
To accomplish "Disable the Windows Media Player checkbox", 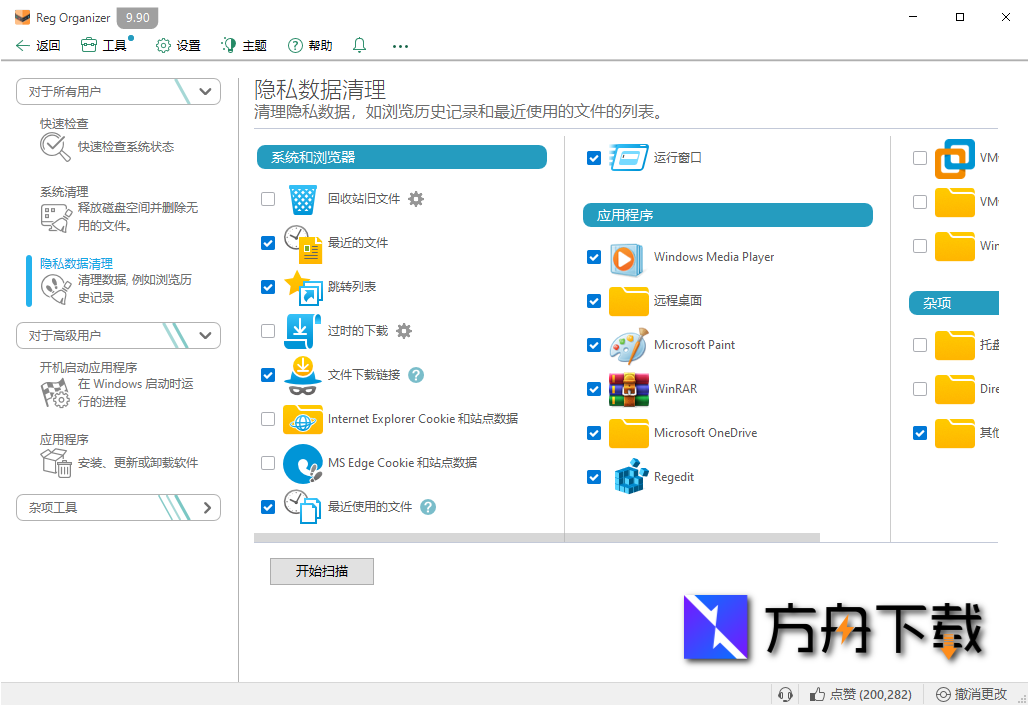I will point(594,257).
